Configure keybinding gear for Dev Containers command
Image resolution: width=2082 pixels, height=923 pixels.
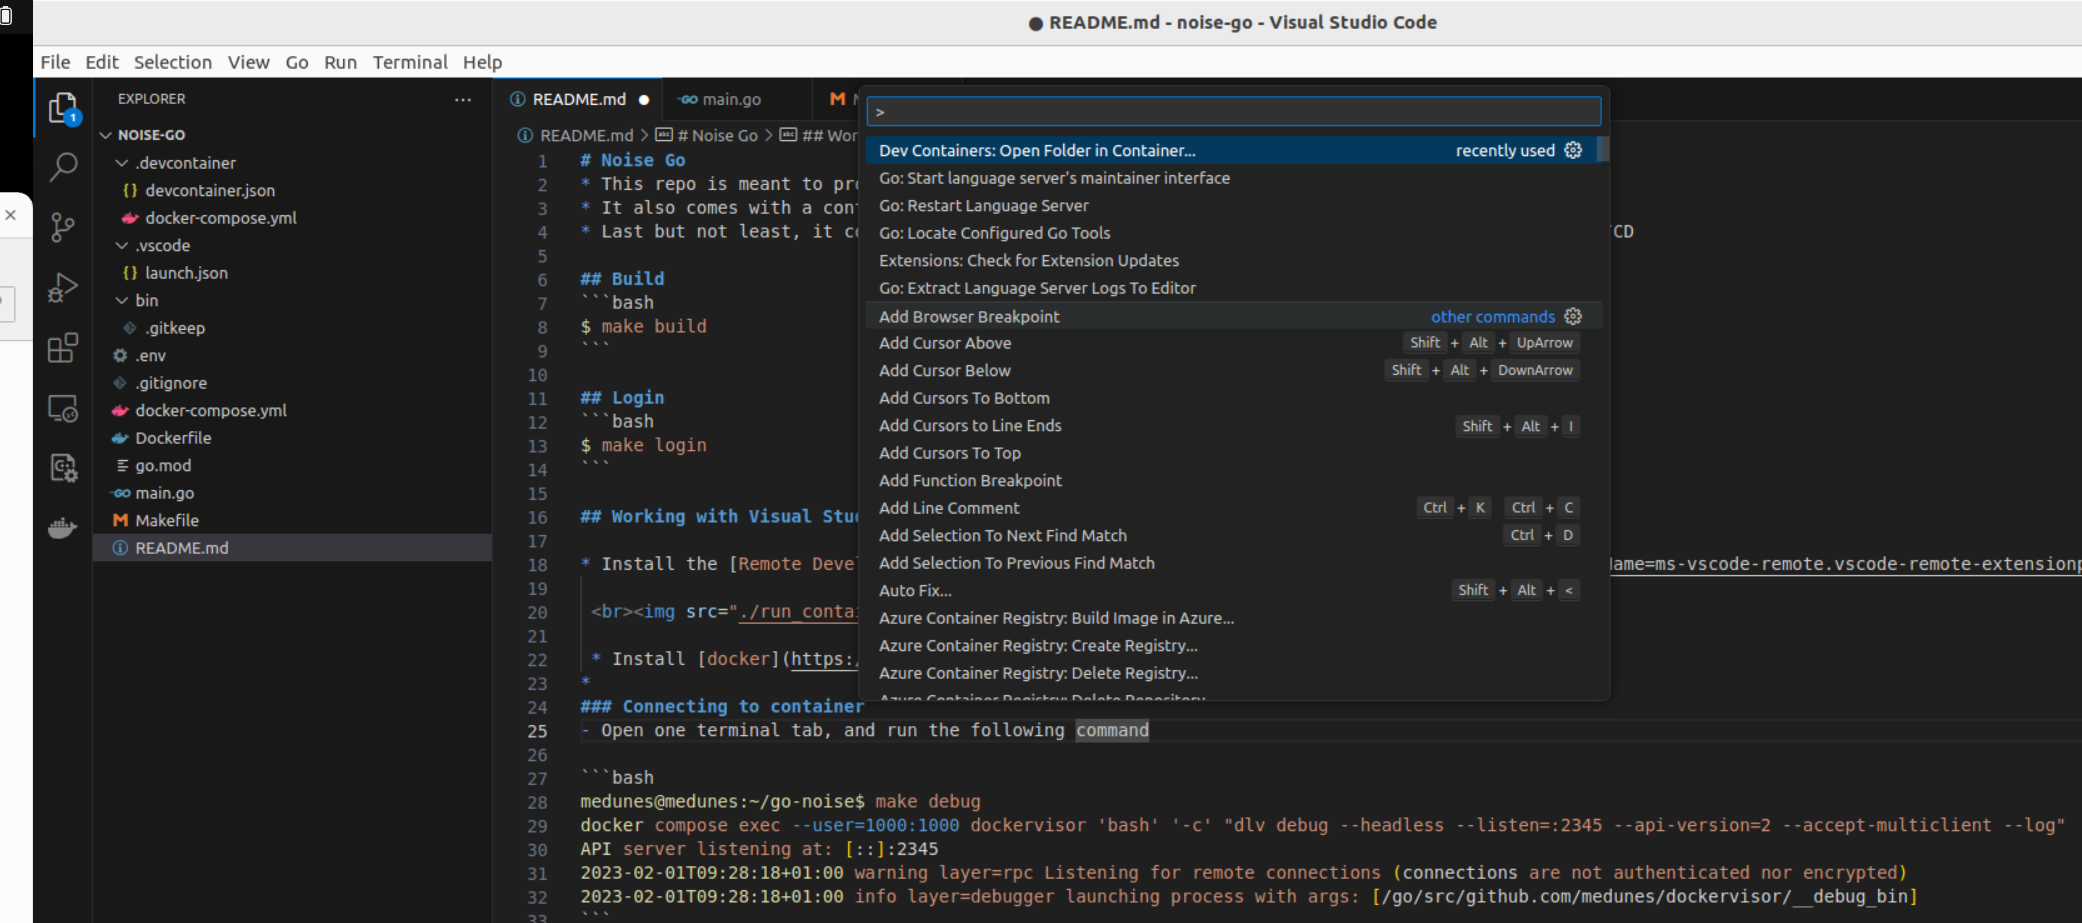1573,150
